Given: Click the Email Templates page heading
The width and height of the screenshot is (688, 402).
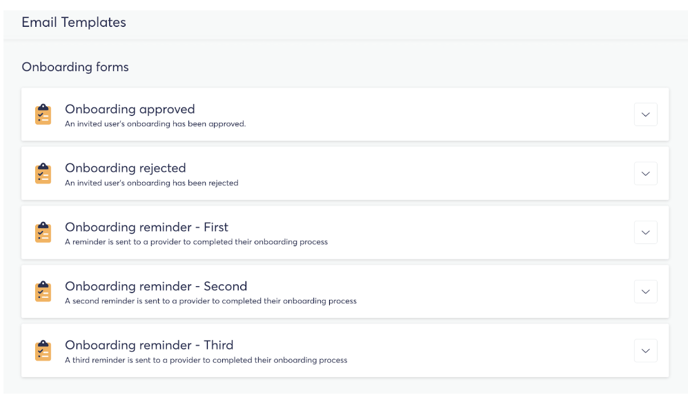Looking at the screenshot, I should pyautogui.click(x=74, y=22).
